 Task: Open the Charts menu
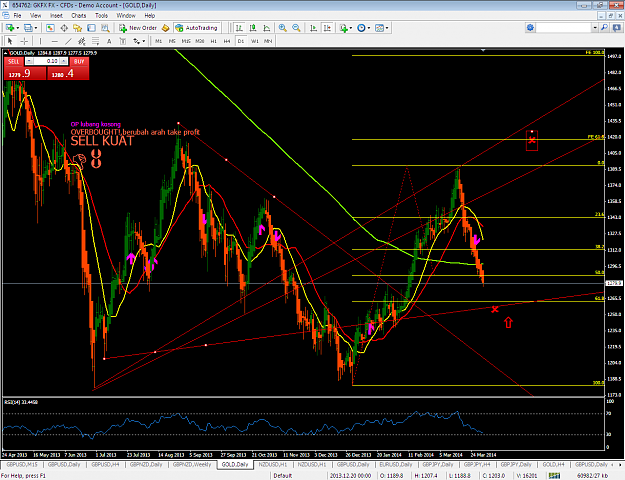(x=79, y=16)
